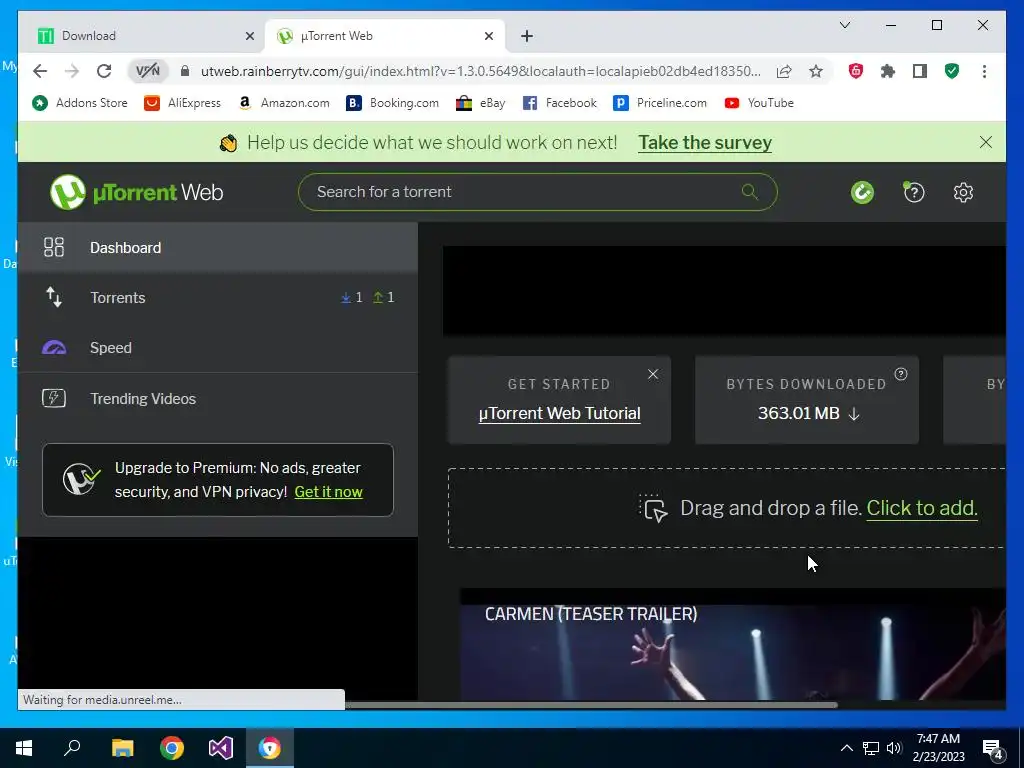Open the Carmen teaser trailer video
Image resolution: width=1024 pixels, height=768 pixels.
tap(732, 645)
